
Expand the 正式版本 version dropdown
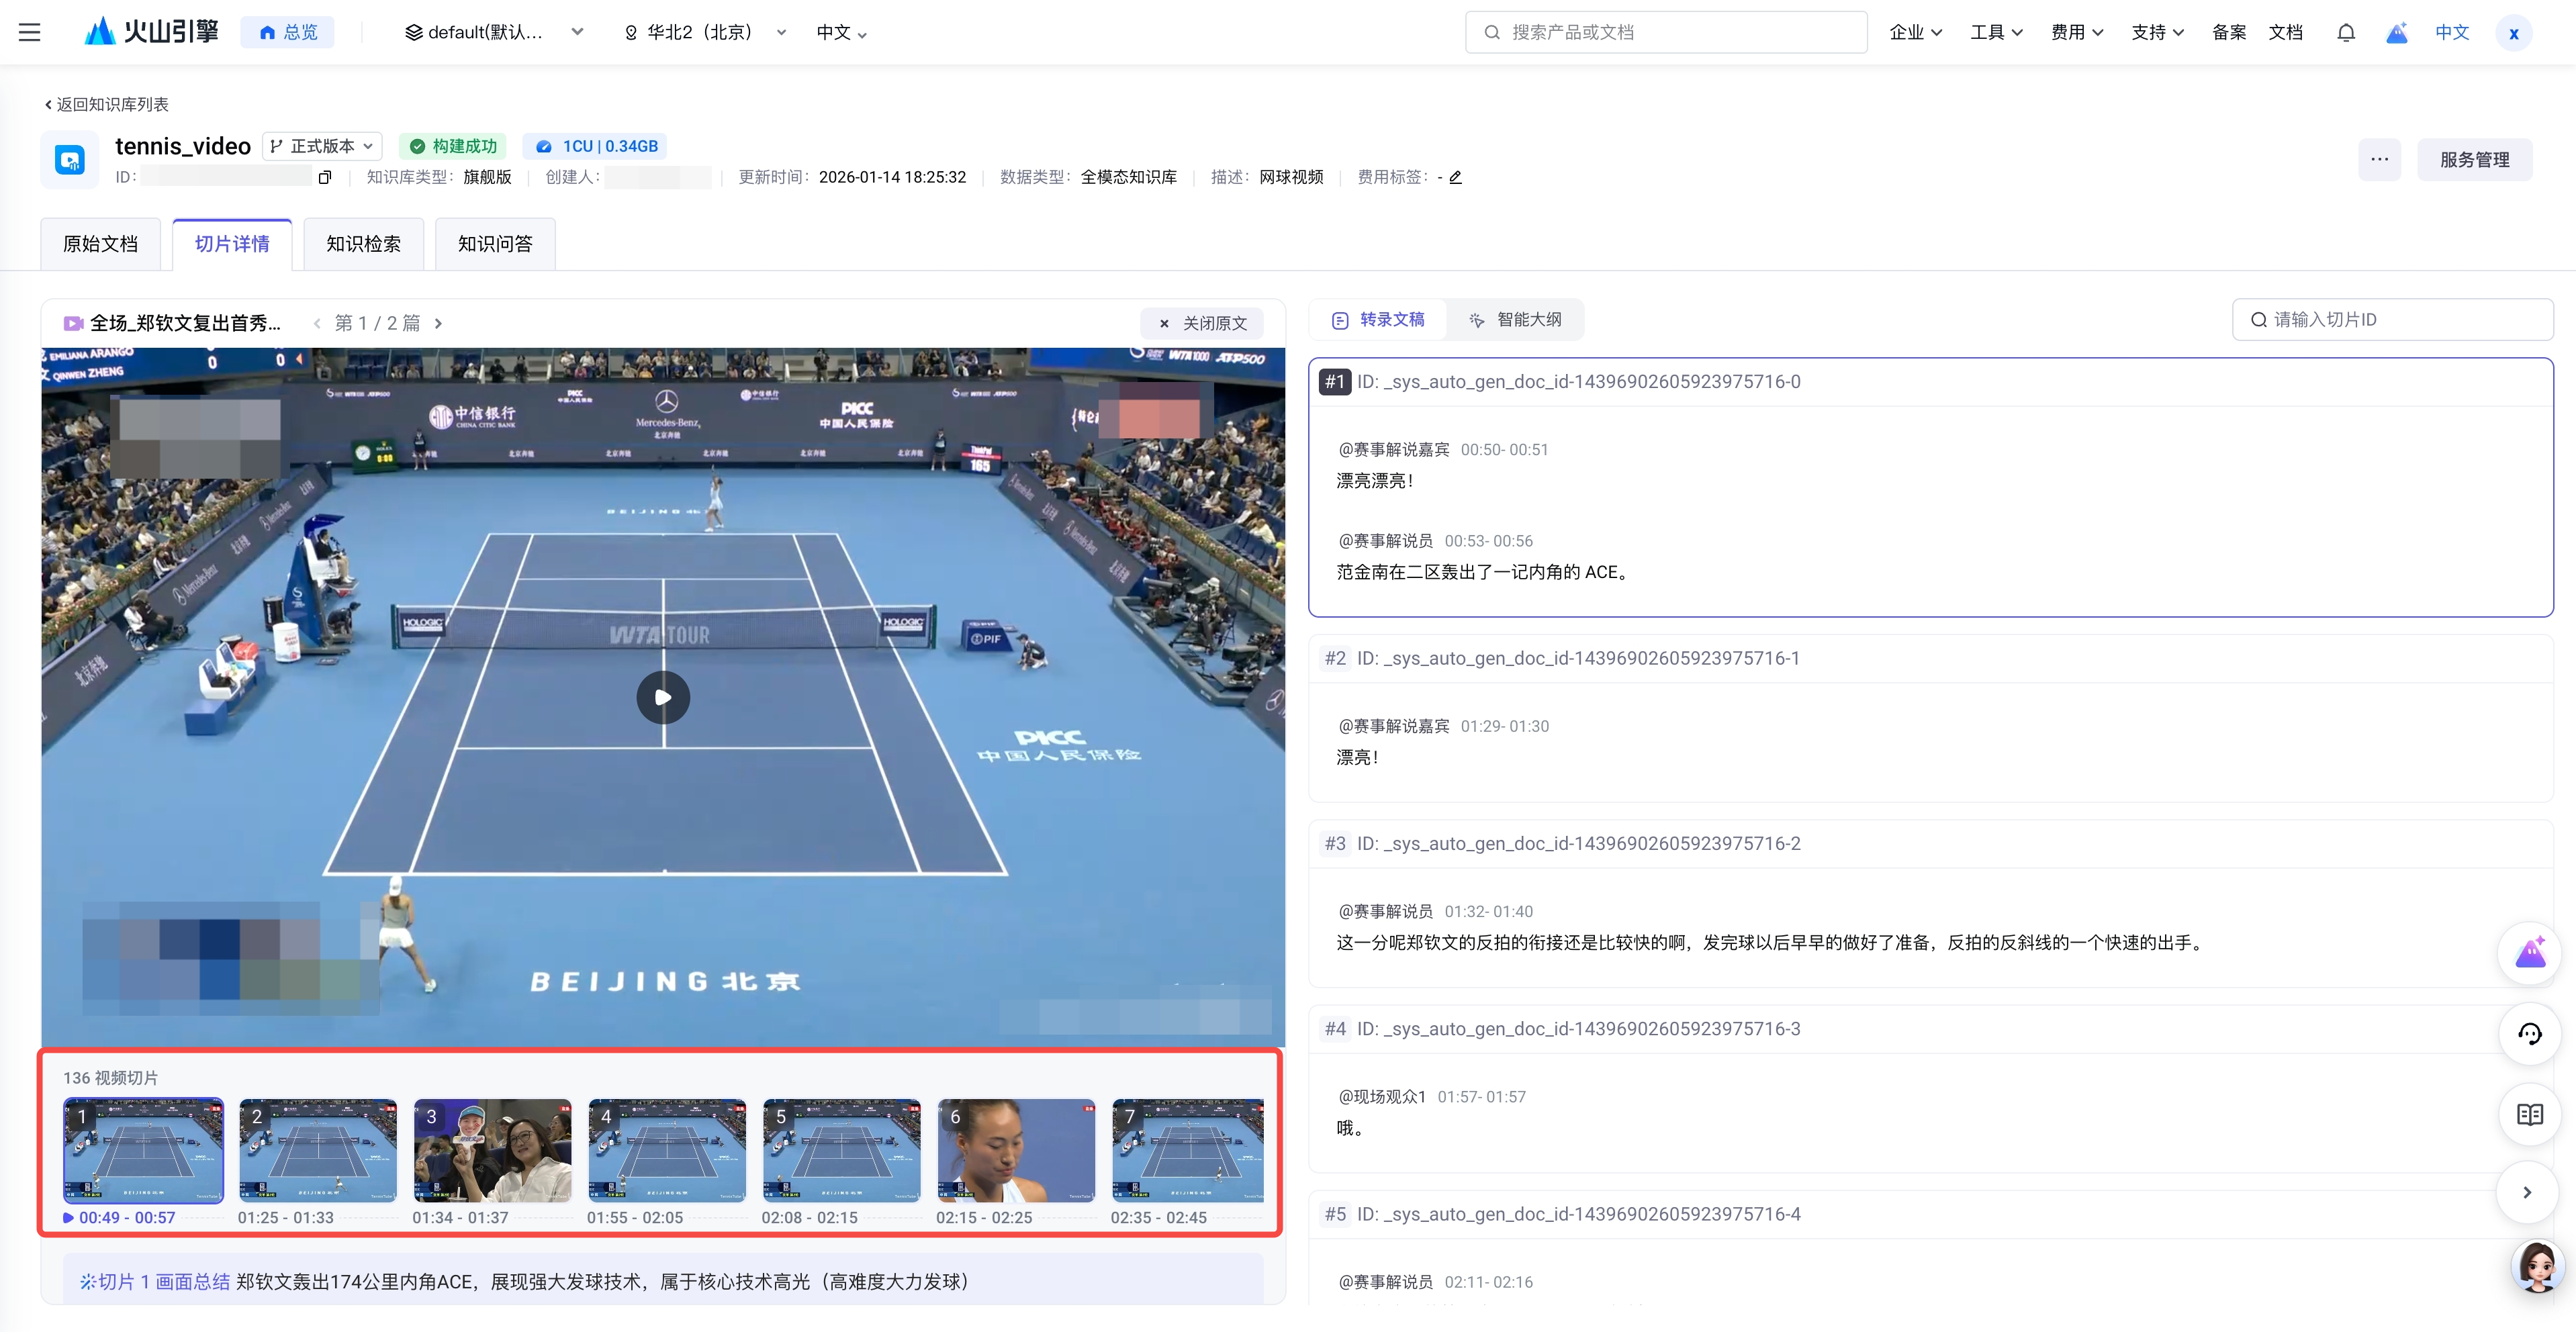point(322,146)
